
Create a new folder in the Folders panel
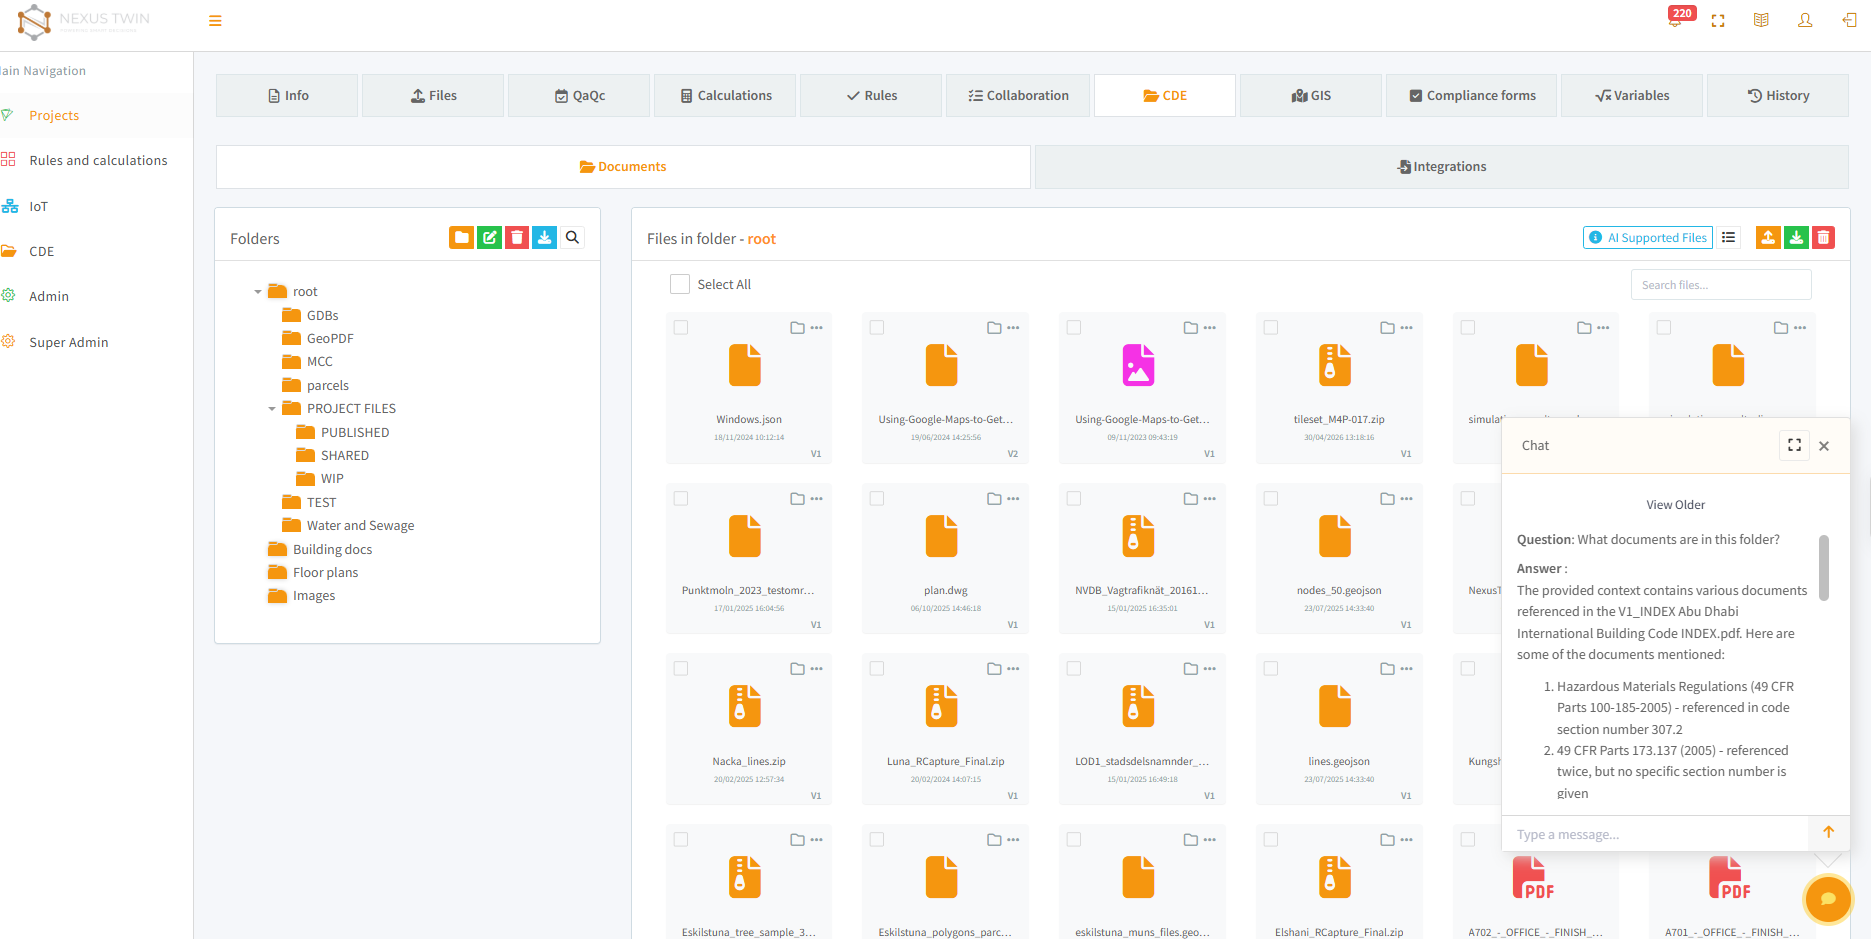461,237
